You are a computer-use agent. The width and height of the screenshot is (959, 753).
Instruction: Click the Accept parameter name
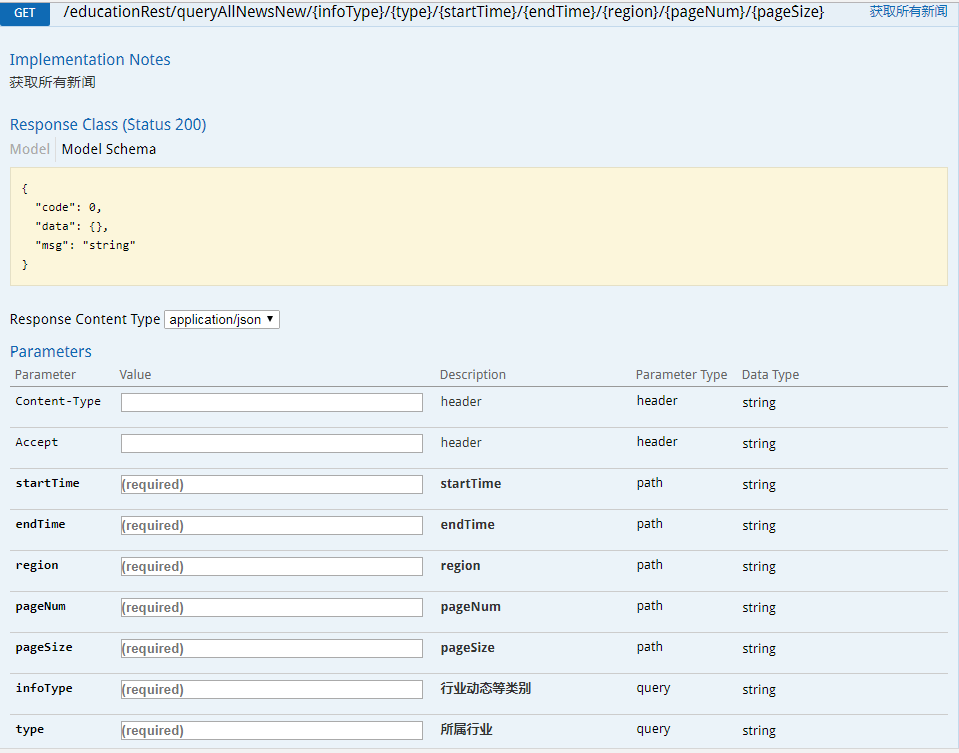pyautogui.click(x=37, y=442)
